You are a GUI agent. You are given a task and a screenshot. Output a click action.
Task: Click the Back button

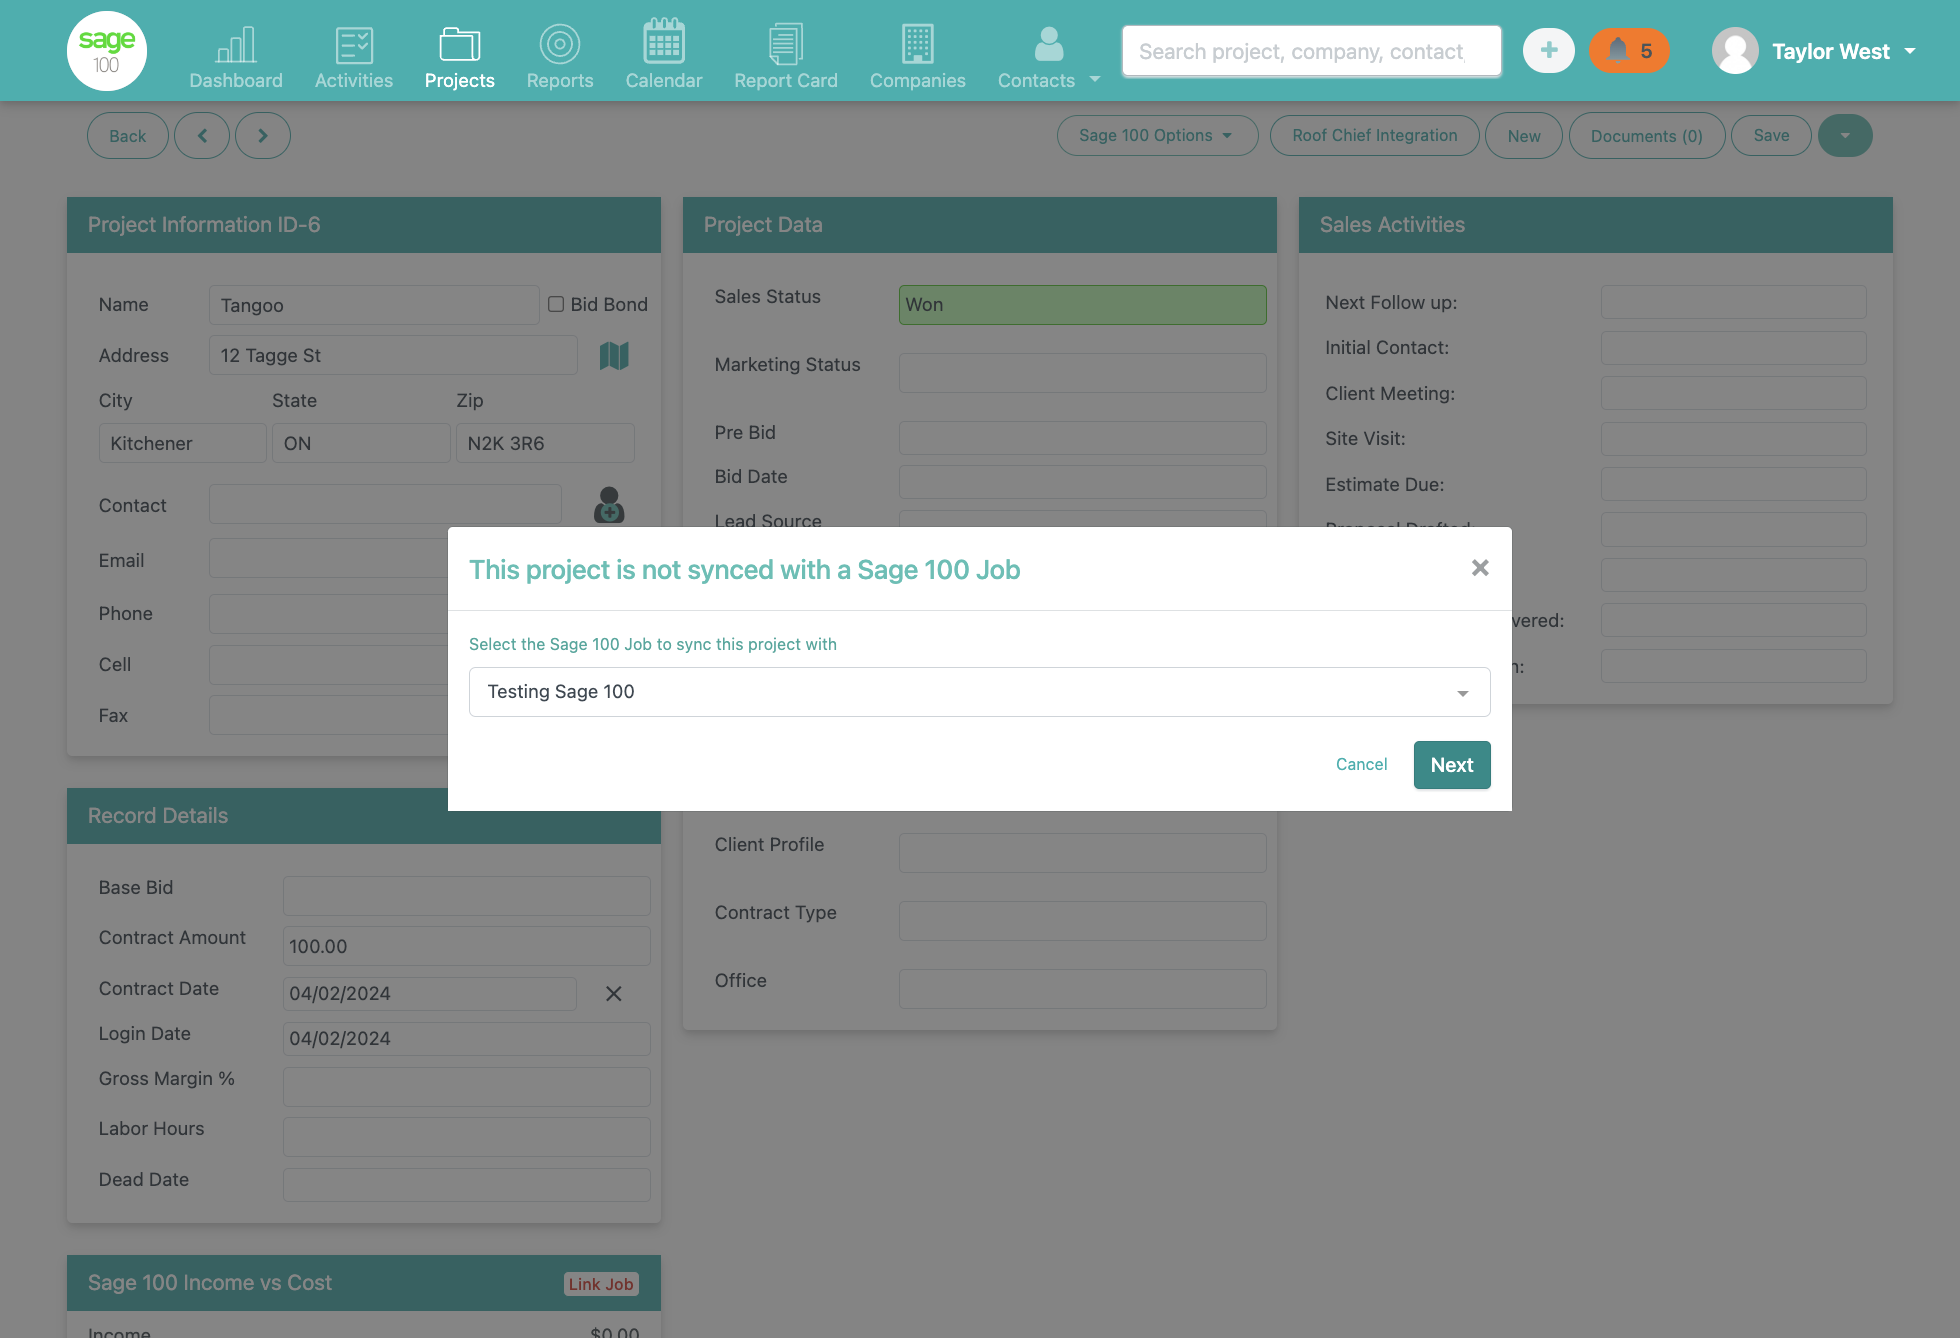coord(128,136)
